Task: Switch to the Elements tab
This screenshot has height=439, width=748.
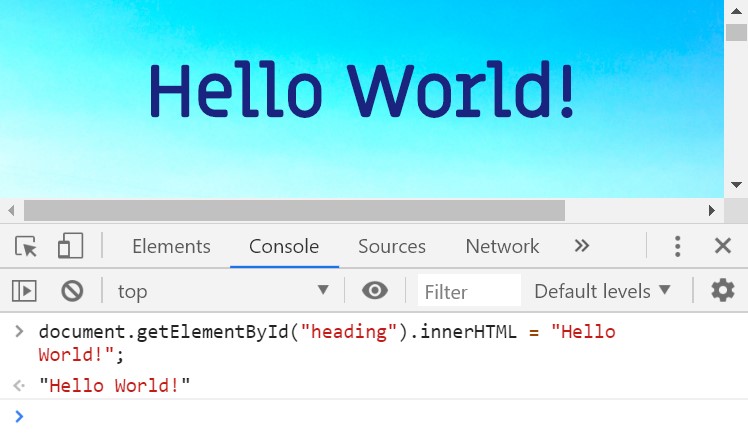Action: (171, 246)
